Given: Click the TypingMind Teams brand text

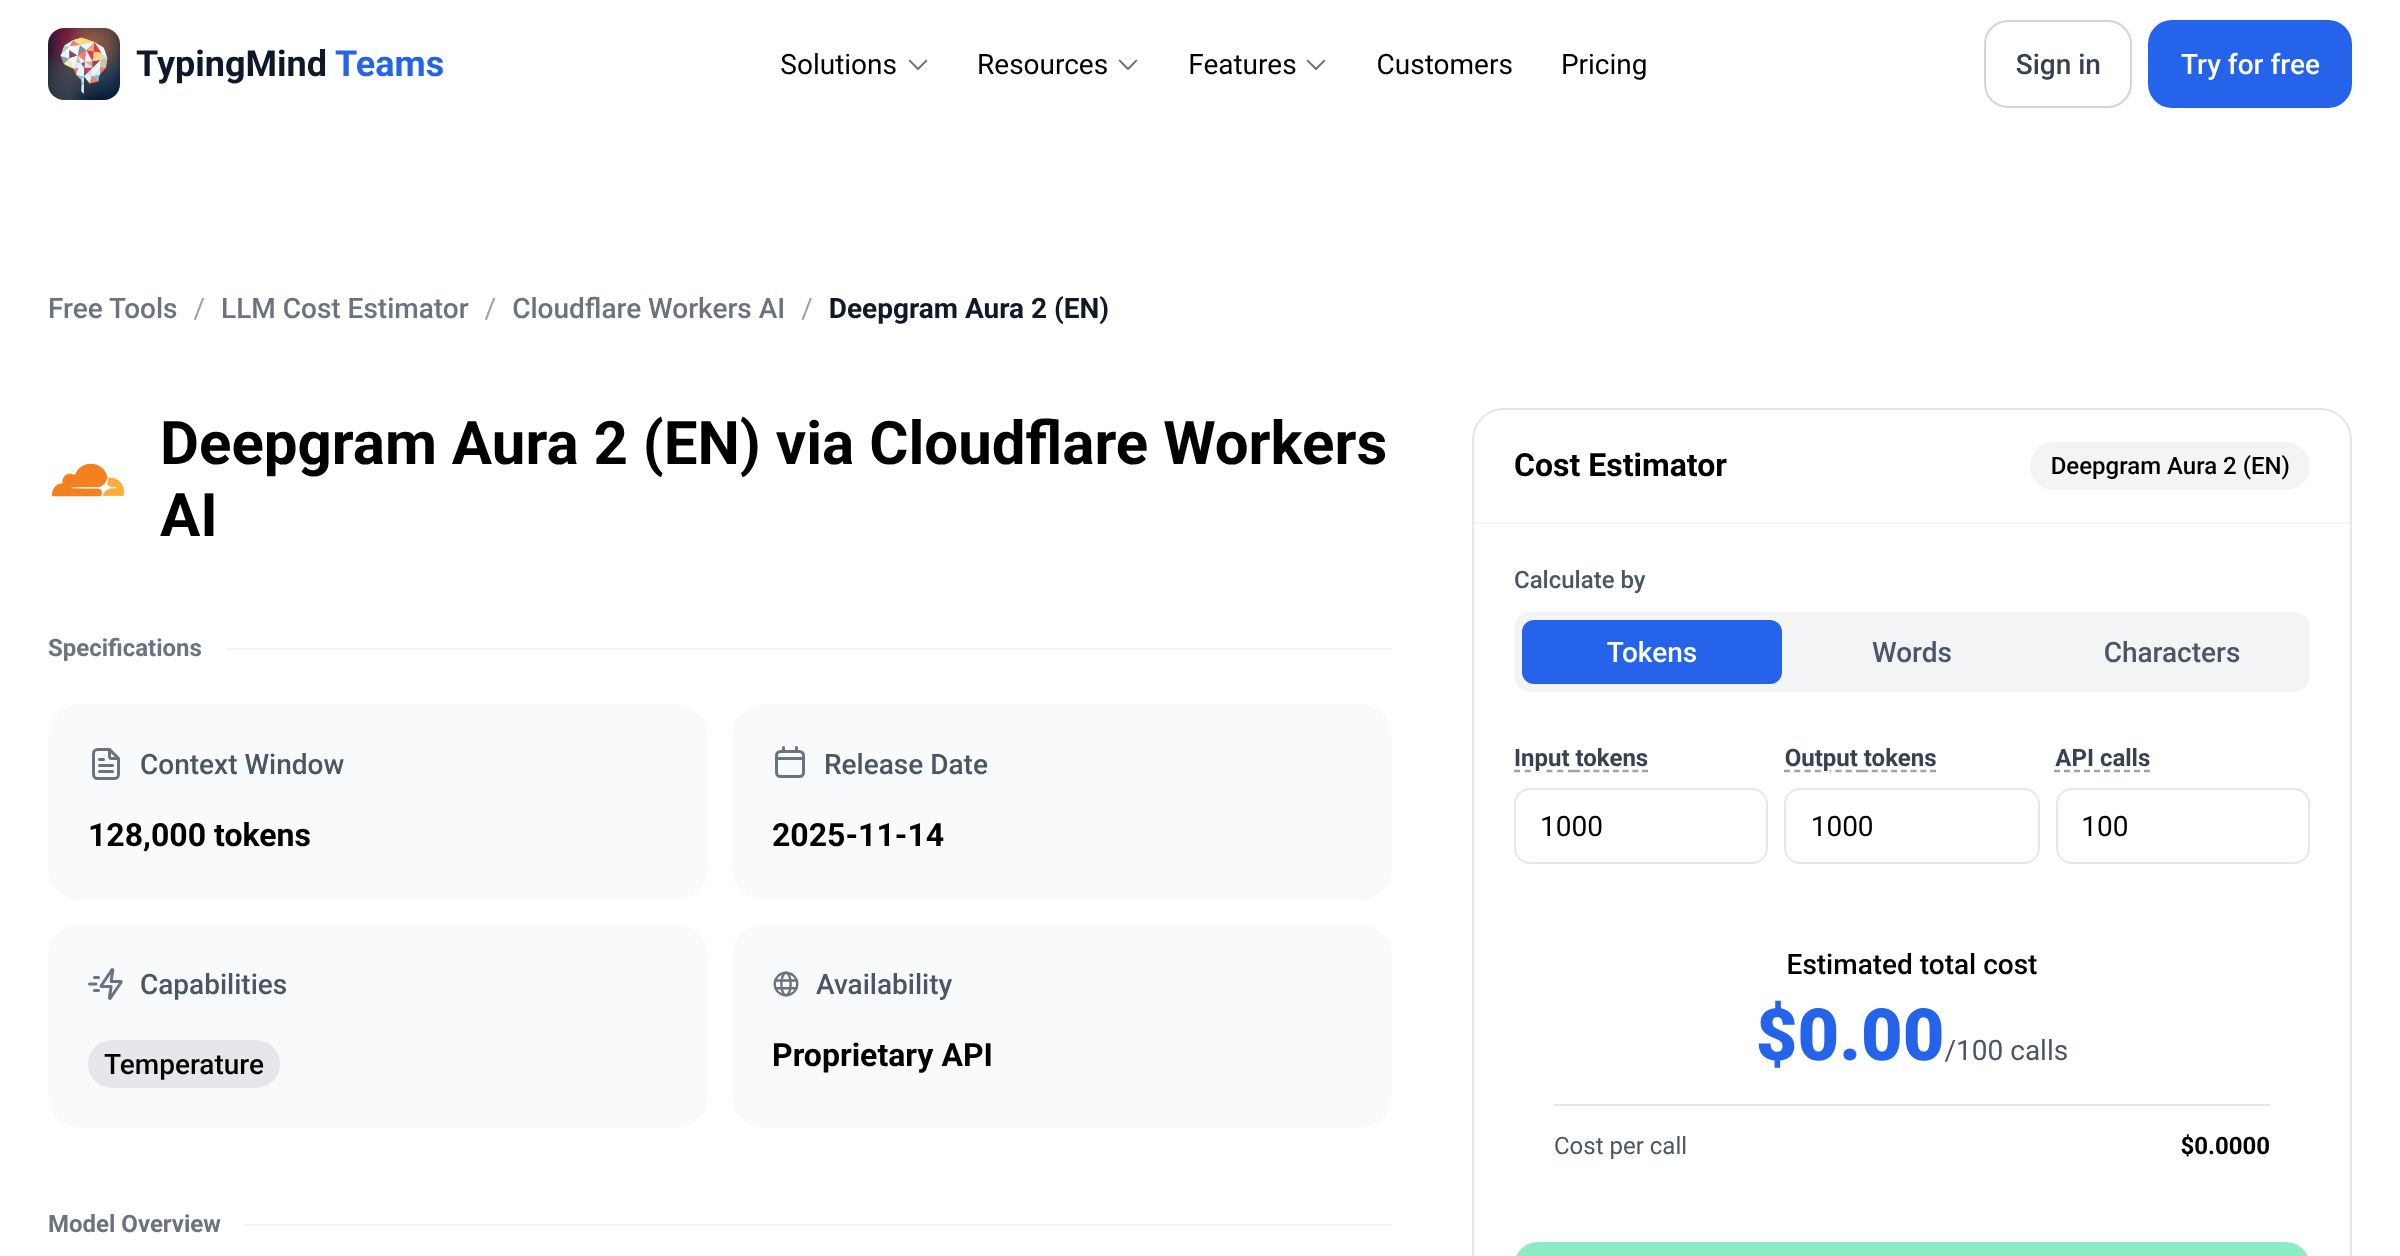Looking at the screenshot, I should coord(290,64).
